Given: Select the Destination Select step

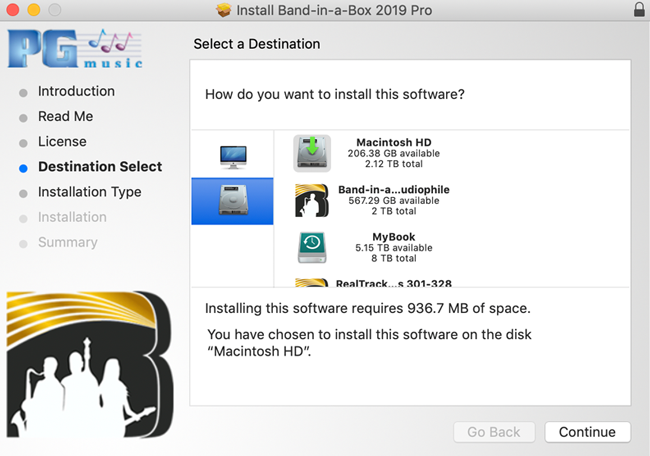Looking at the screenshot, I should click(100, 167).
